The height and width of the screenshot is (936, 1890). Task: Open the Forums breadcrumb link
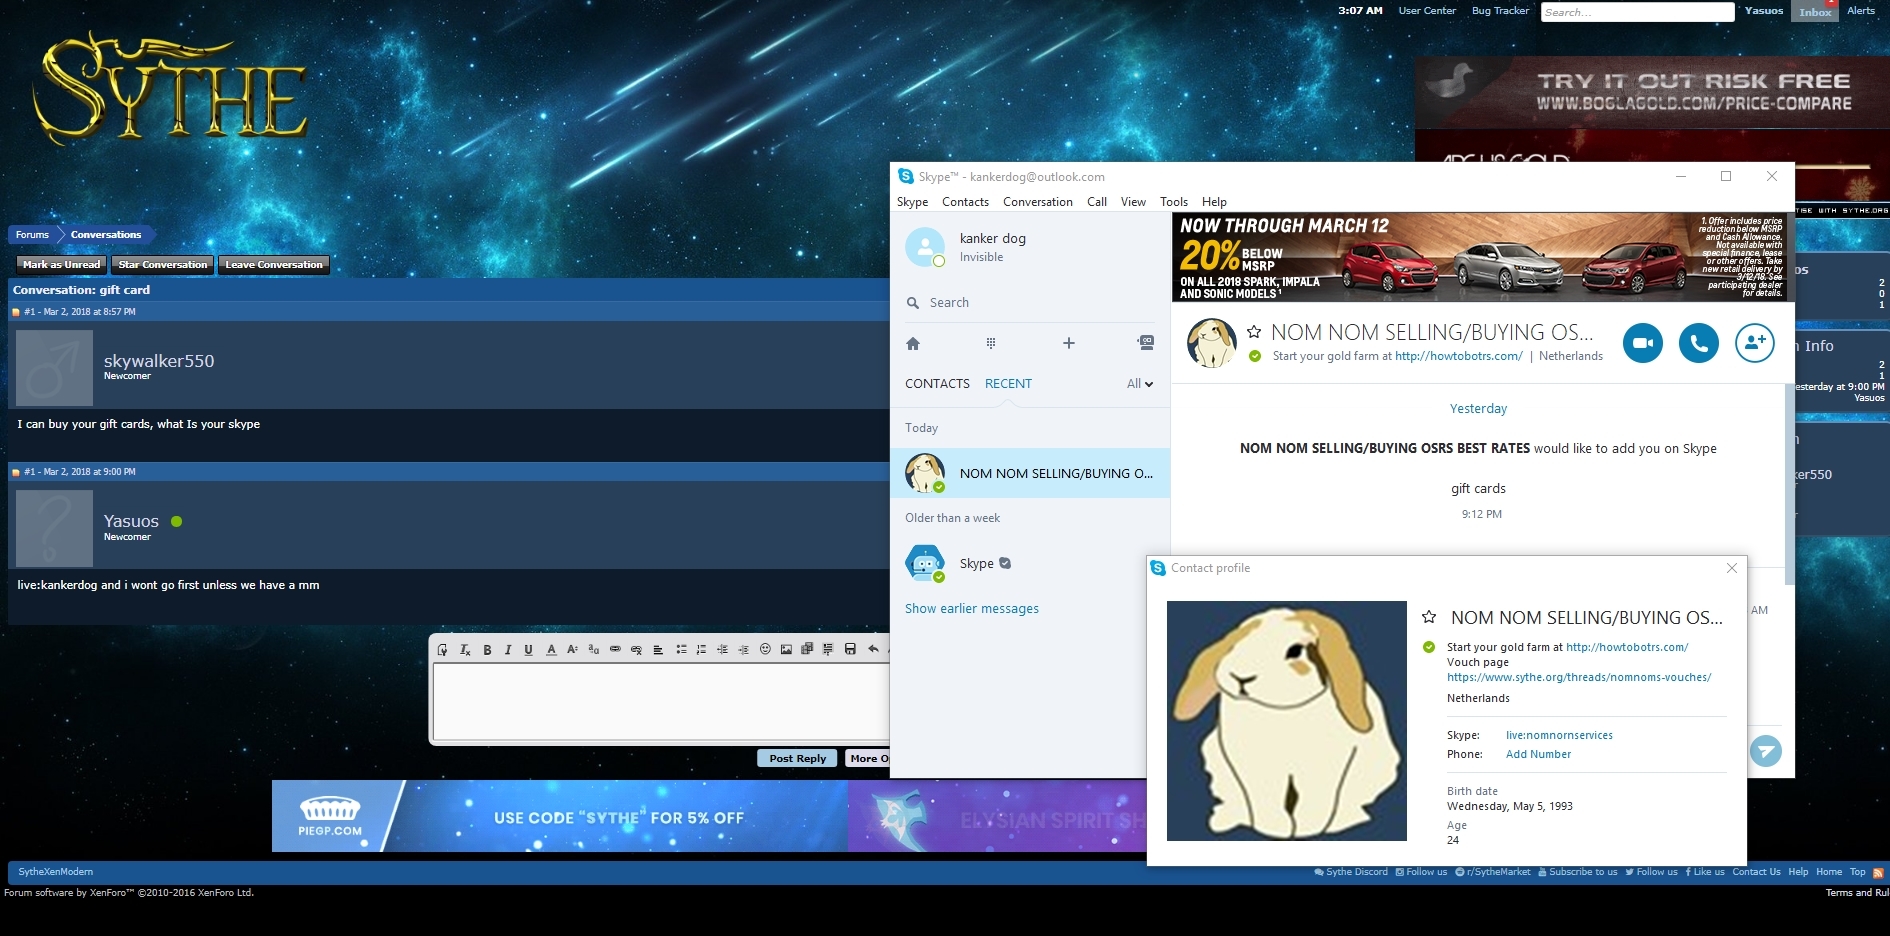[x=32, y=235]
